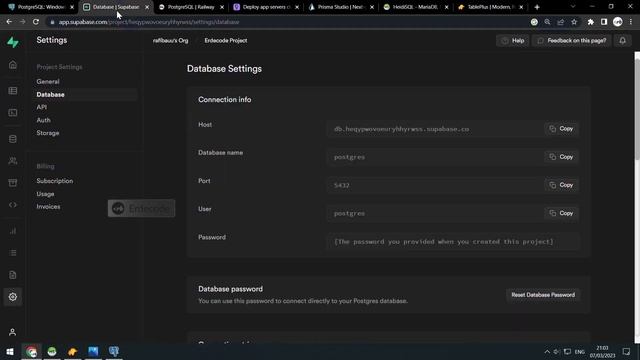
Task: Open the Edge Functions code icon
Action: 13,205
